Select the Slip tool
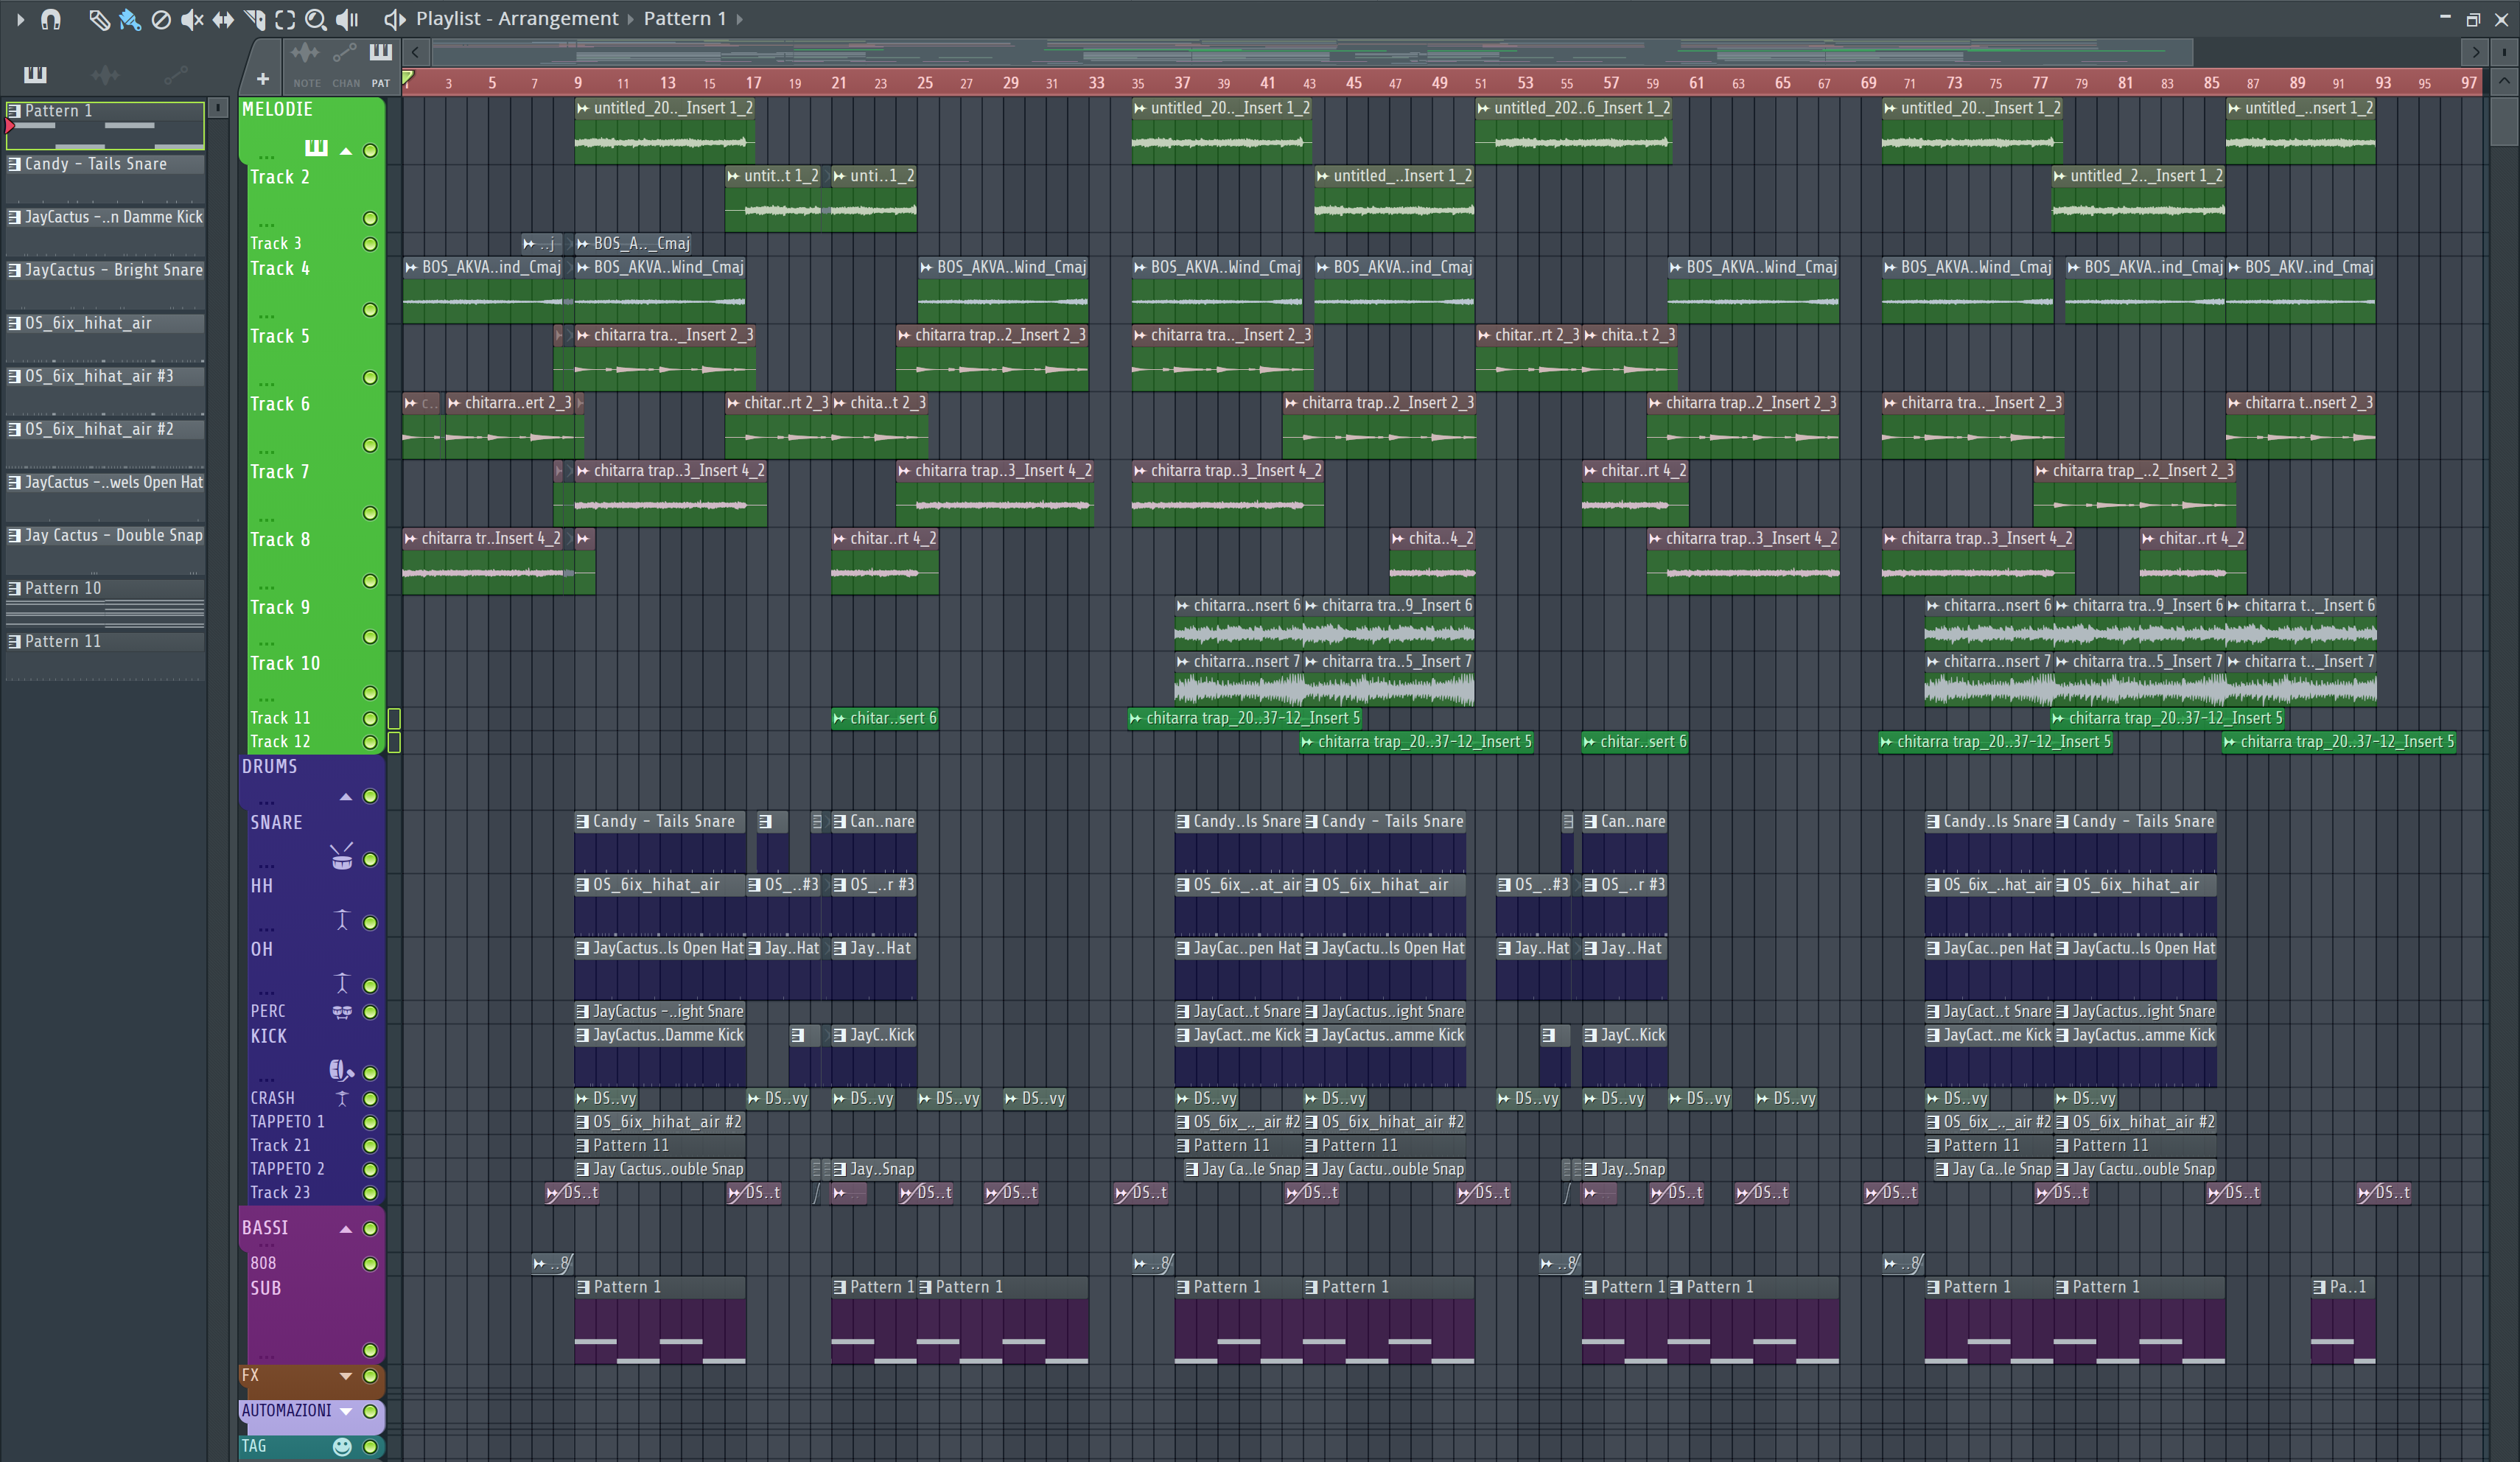This screenshot has height=1462, width=2520. [223, 19]
